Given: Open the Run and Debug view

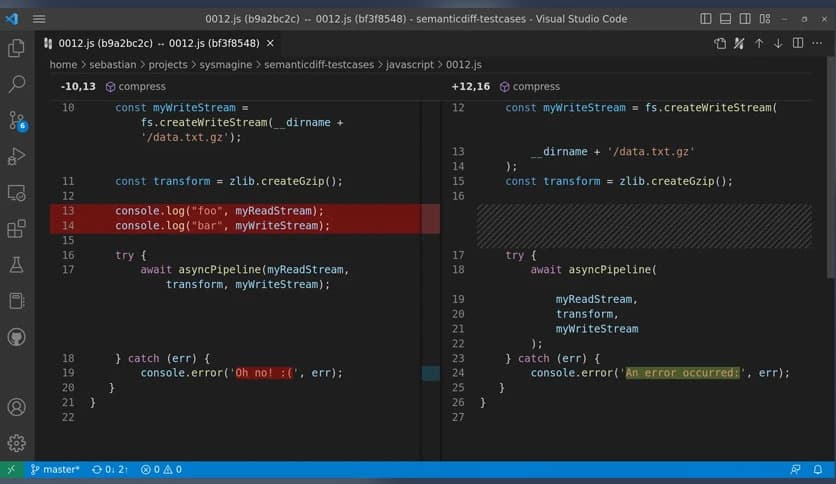Looking at the screenshot, I should pos(16,157).
